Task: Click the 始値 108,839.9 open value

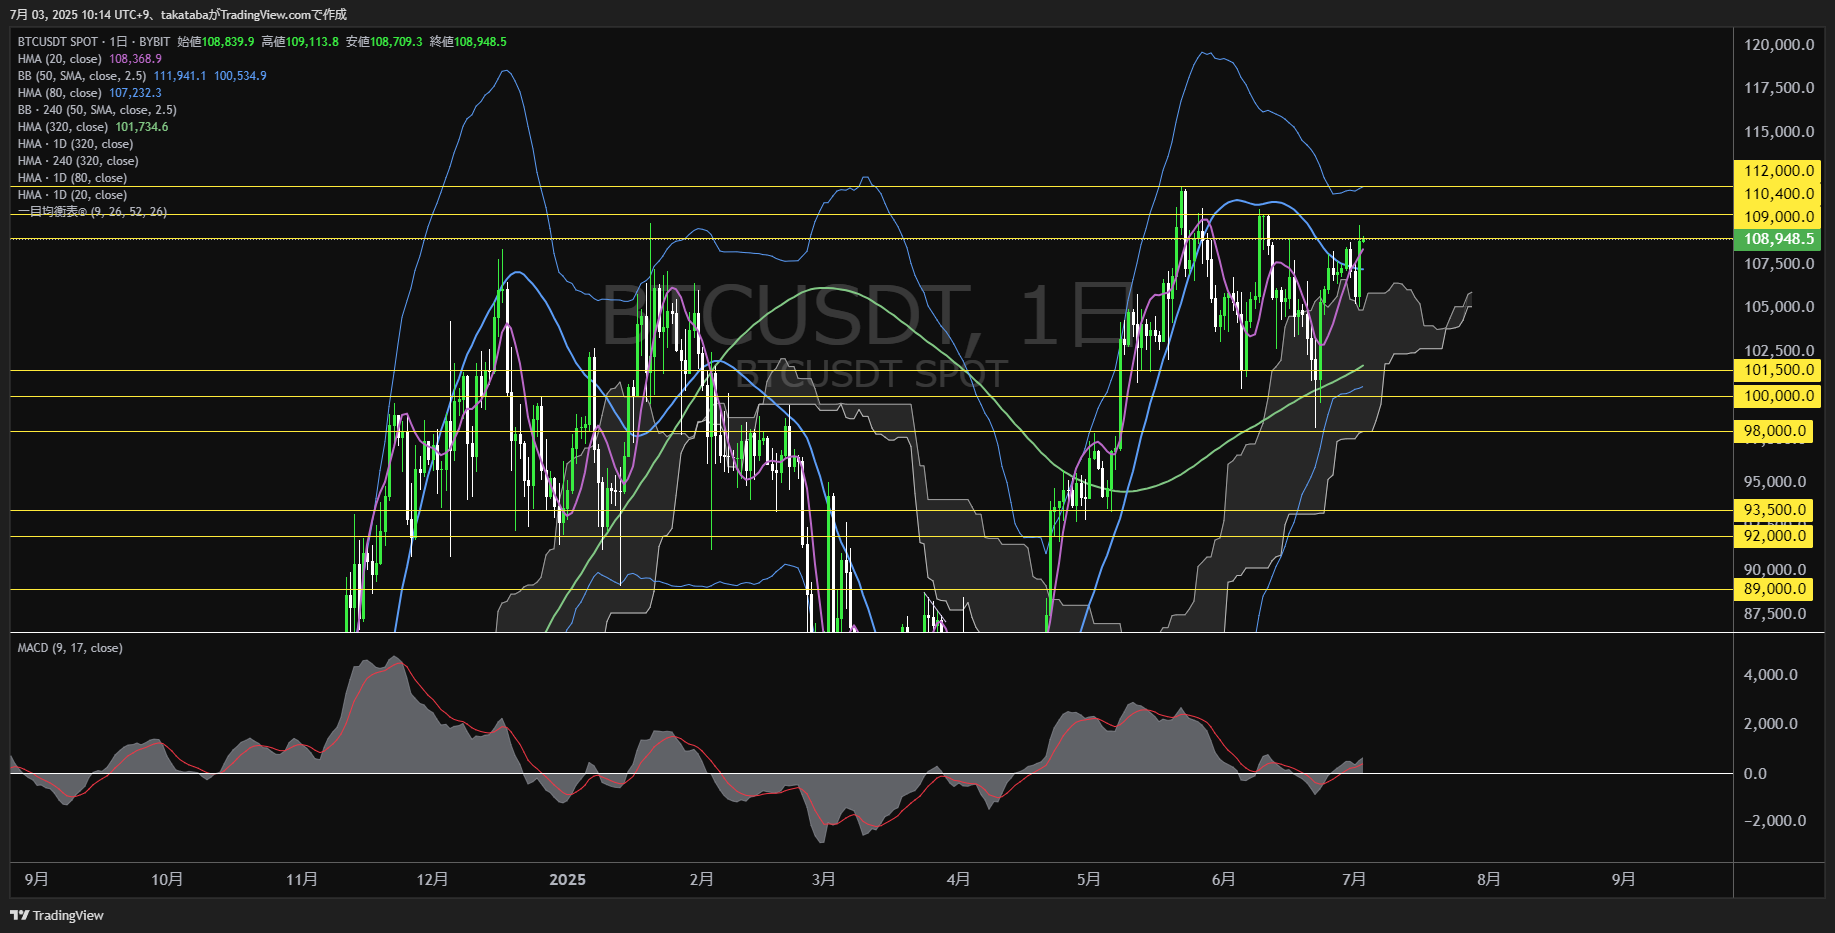Action: (216, 42)
